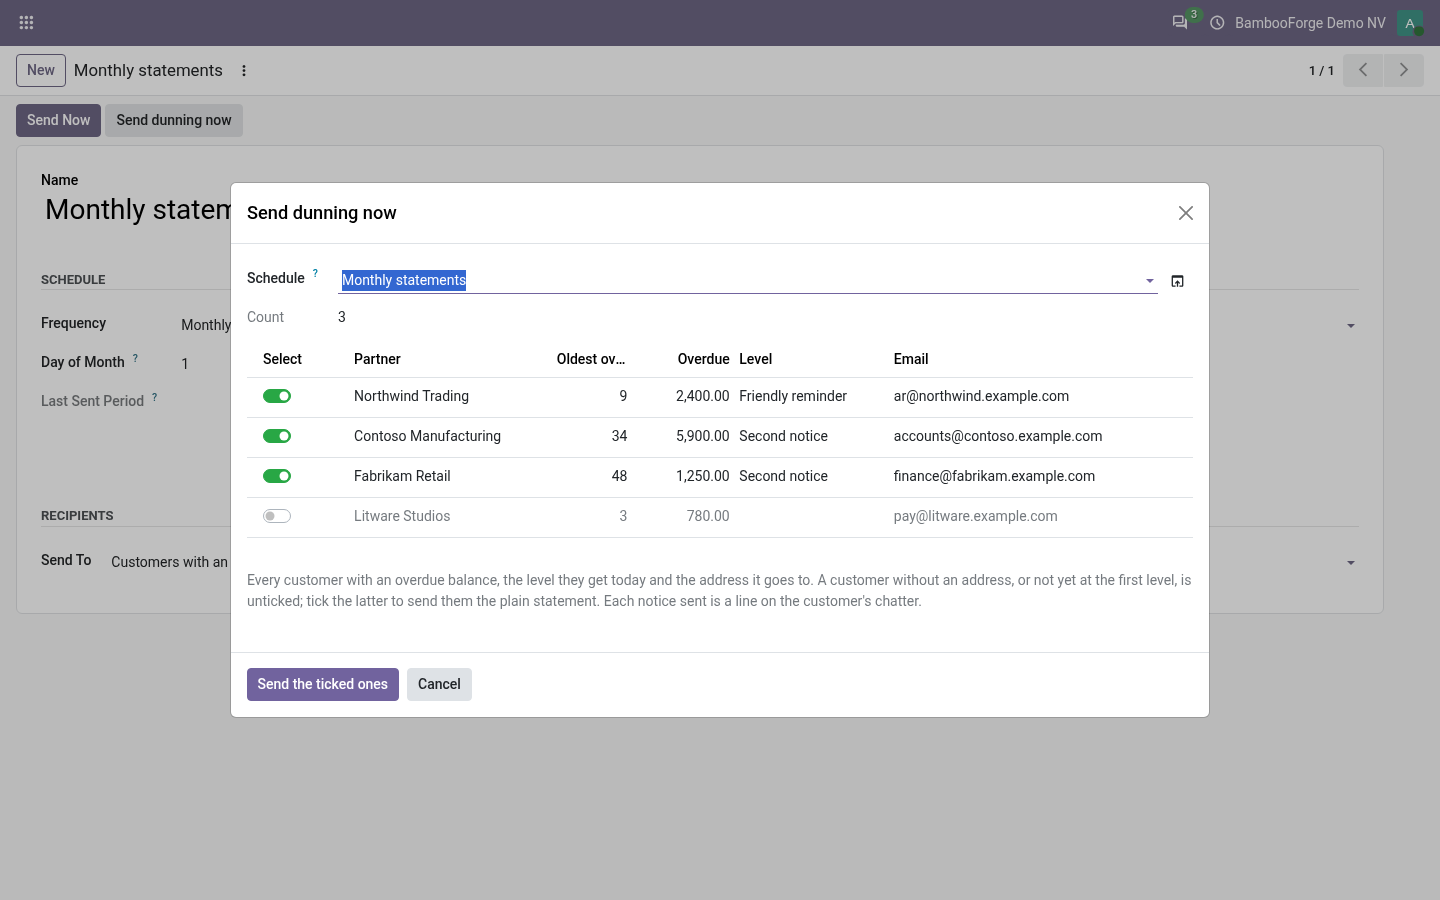
Task: Cancel the dunning dialog
Action: tap(439, 684)
